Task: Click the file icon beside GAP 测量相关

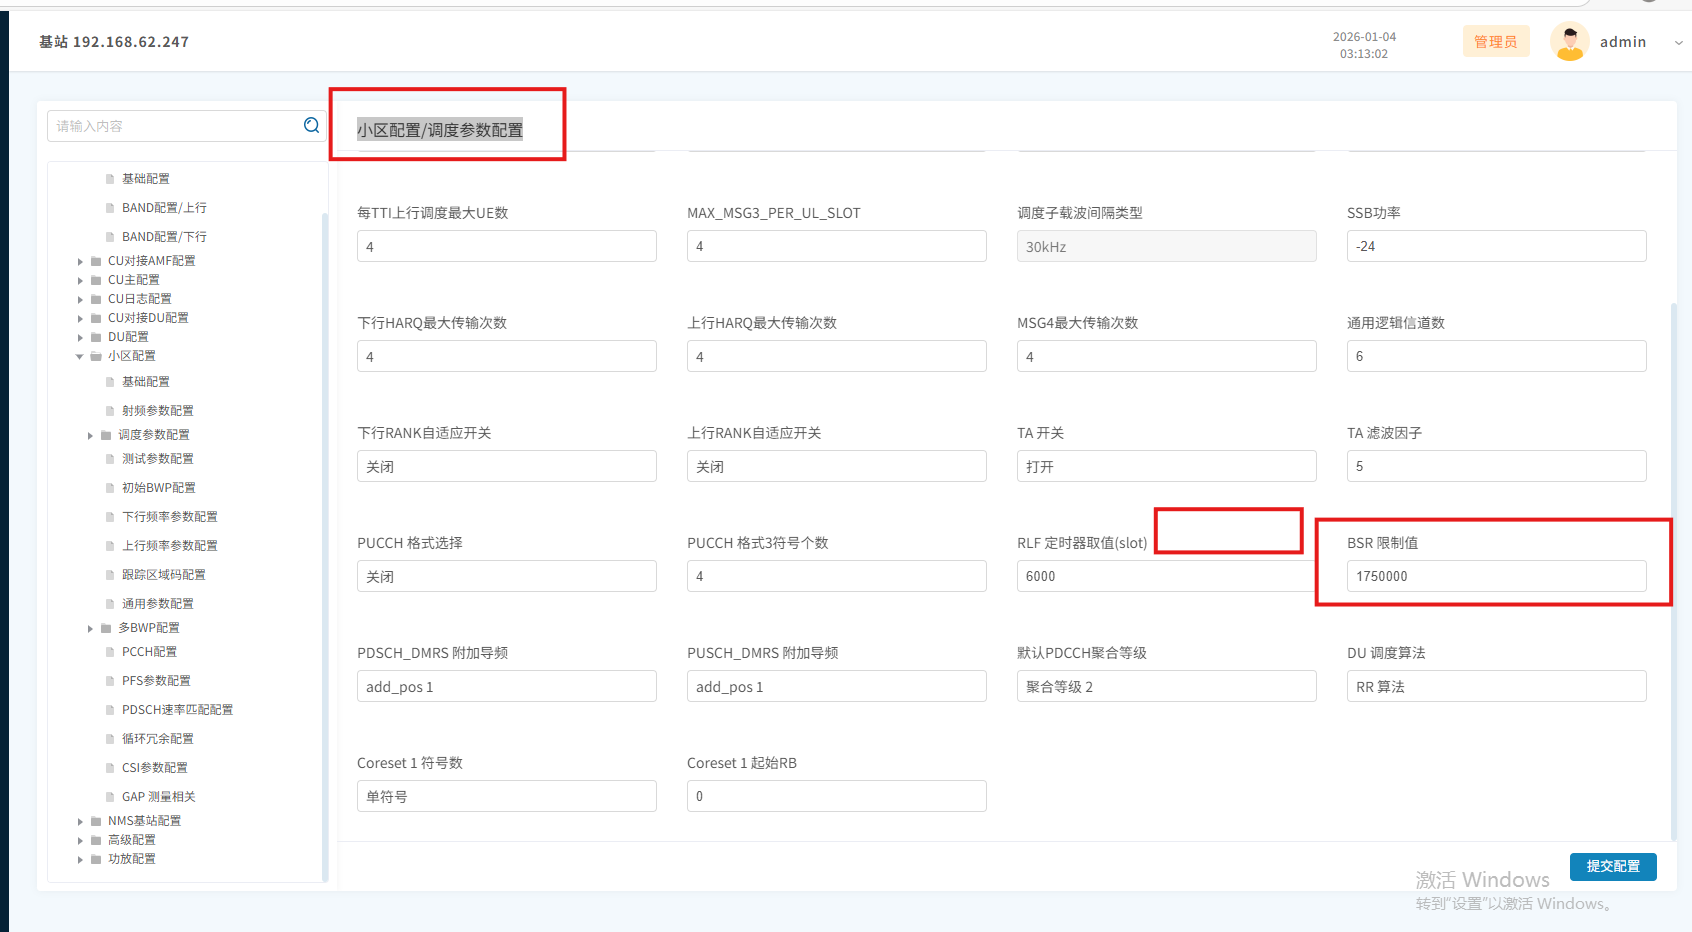Action: pos(110,797)
